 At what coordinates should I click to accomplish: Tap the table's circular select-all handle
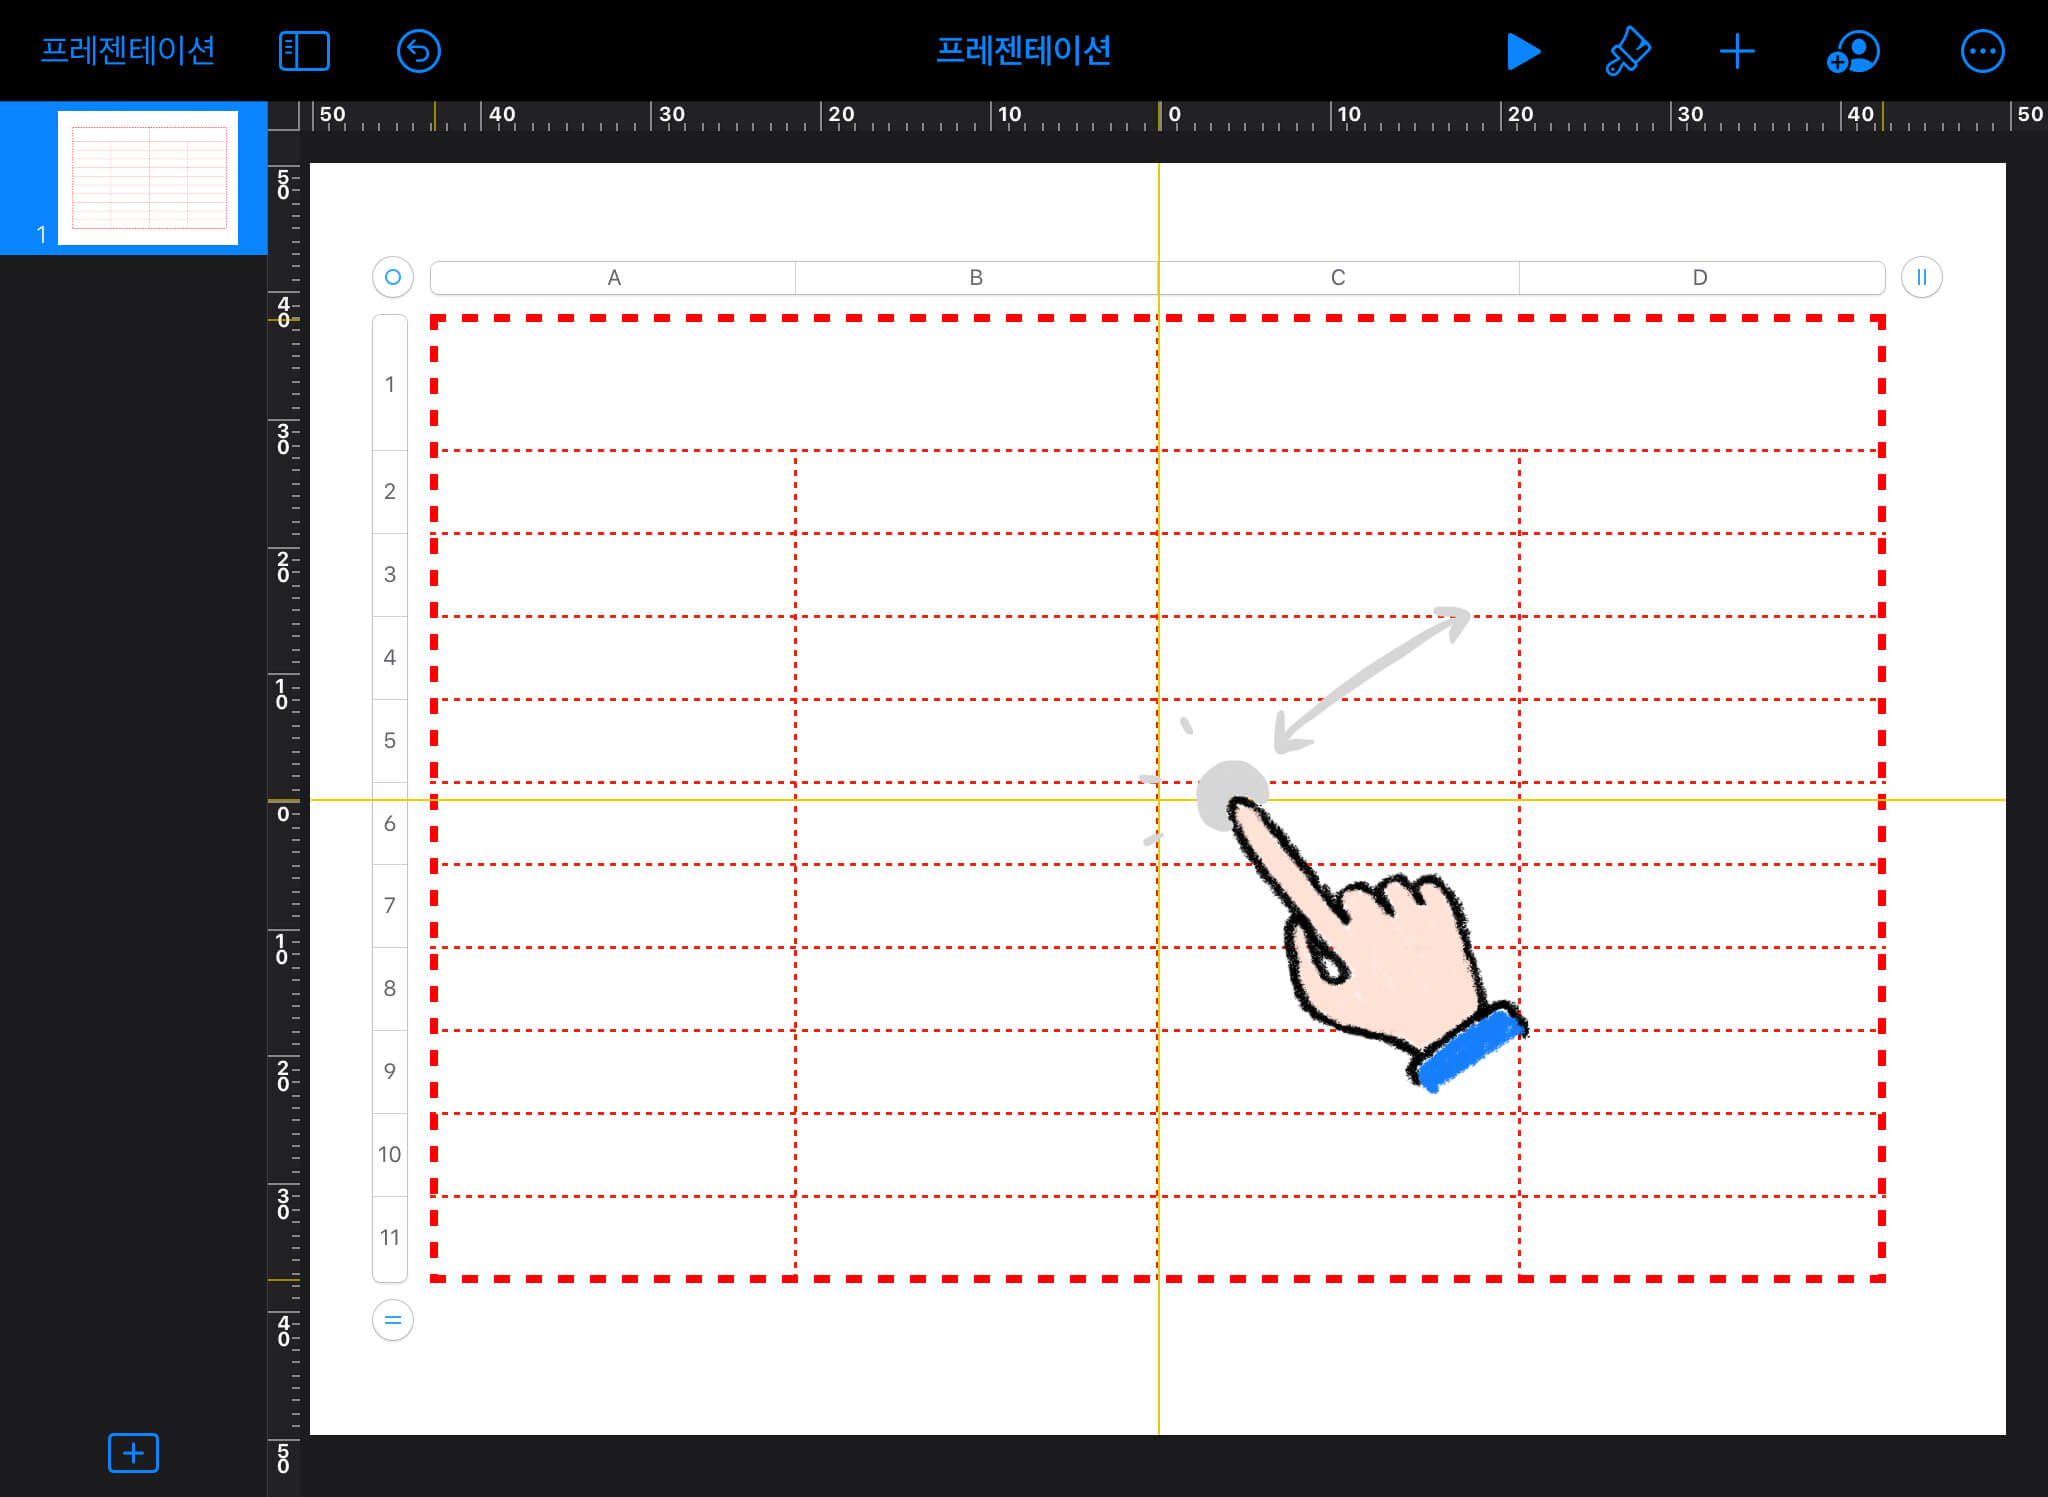[x=393, y=277]
